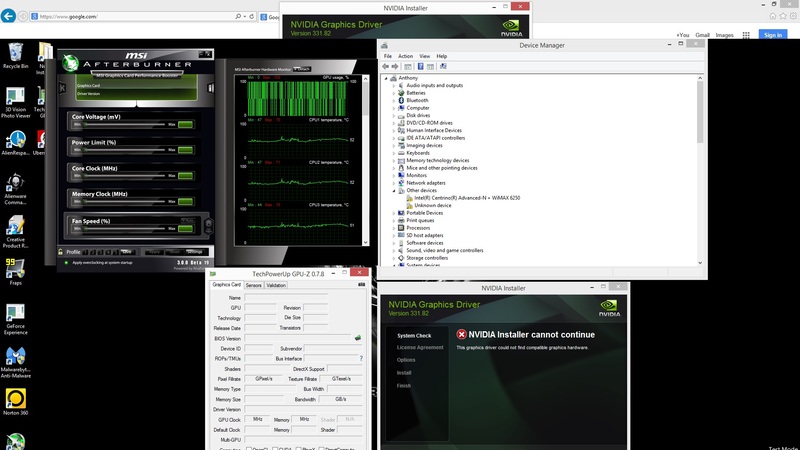800x450 pixels.
Task: Click Device Manager show properties toolbar icon
Action: point(408,66)
